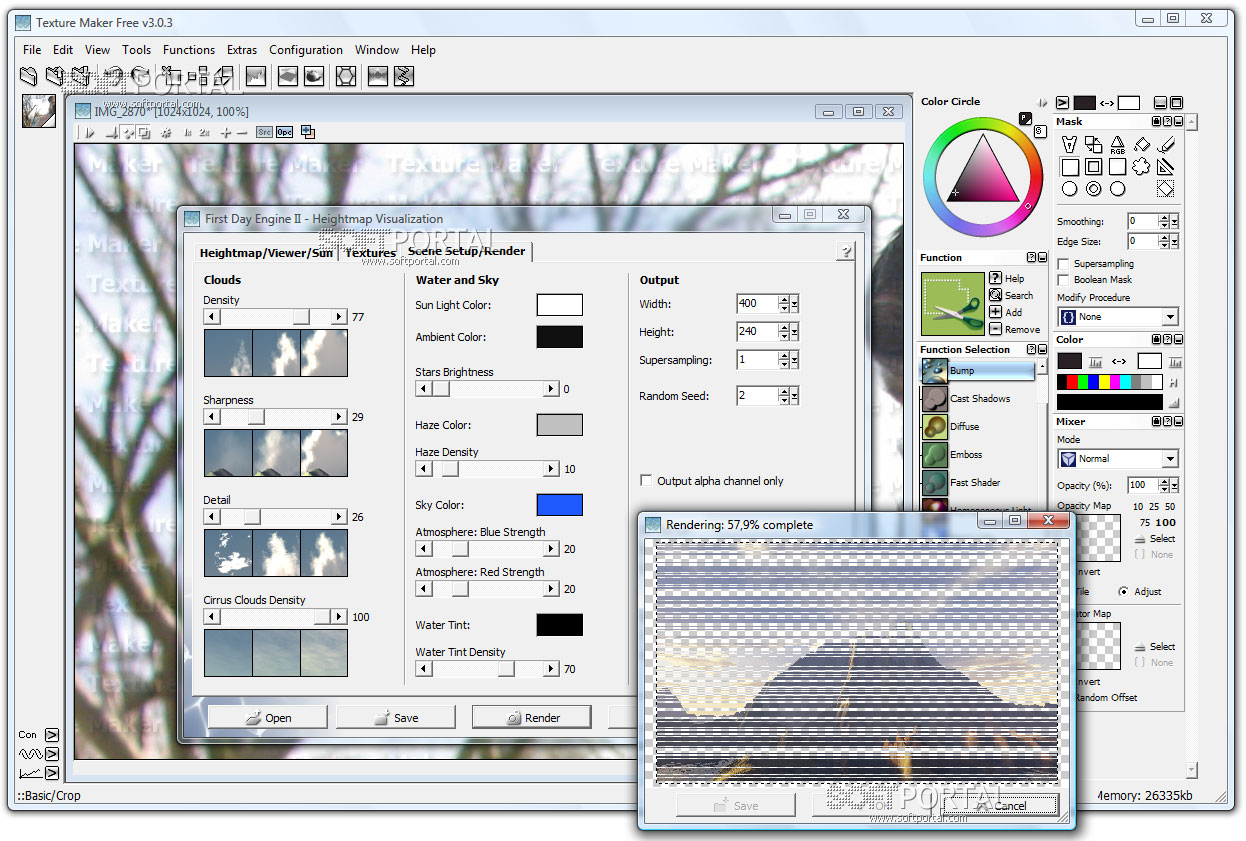Toggle lock icon on Color panel header
This screenshot has width=1246, height=841.
point(1157,340)
